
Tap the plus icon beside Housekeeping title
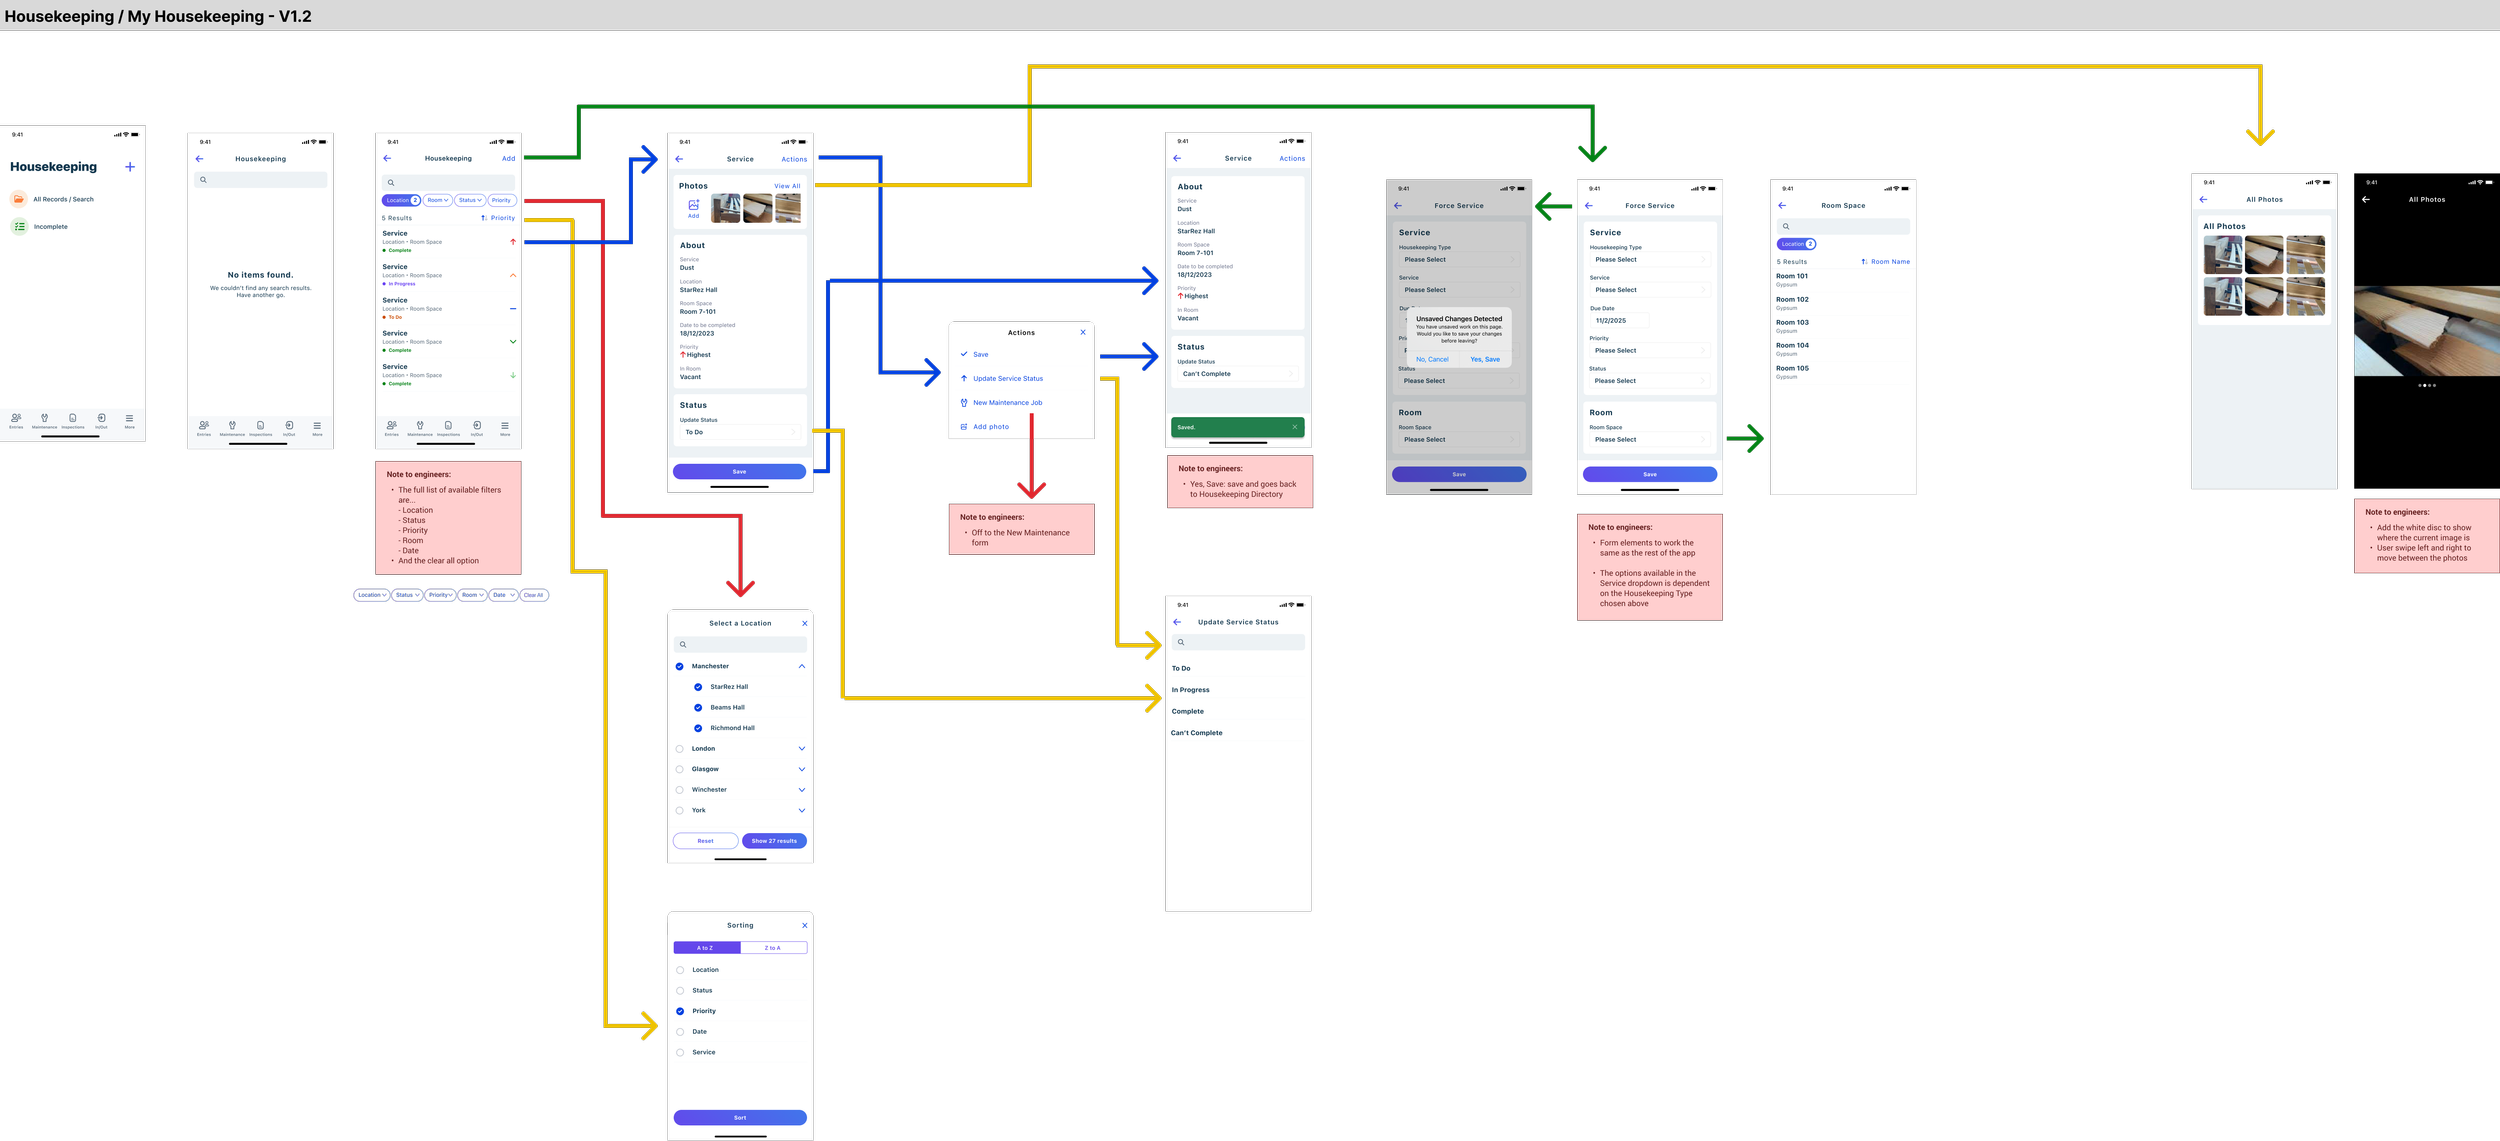pos(130,167)
